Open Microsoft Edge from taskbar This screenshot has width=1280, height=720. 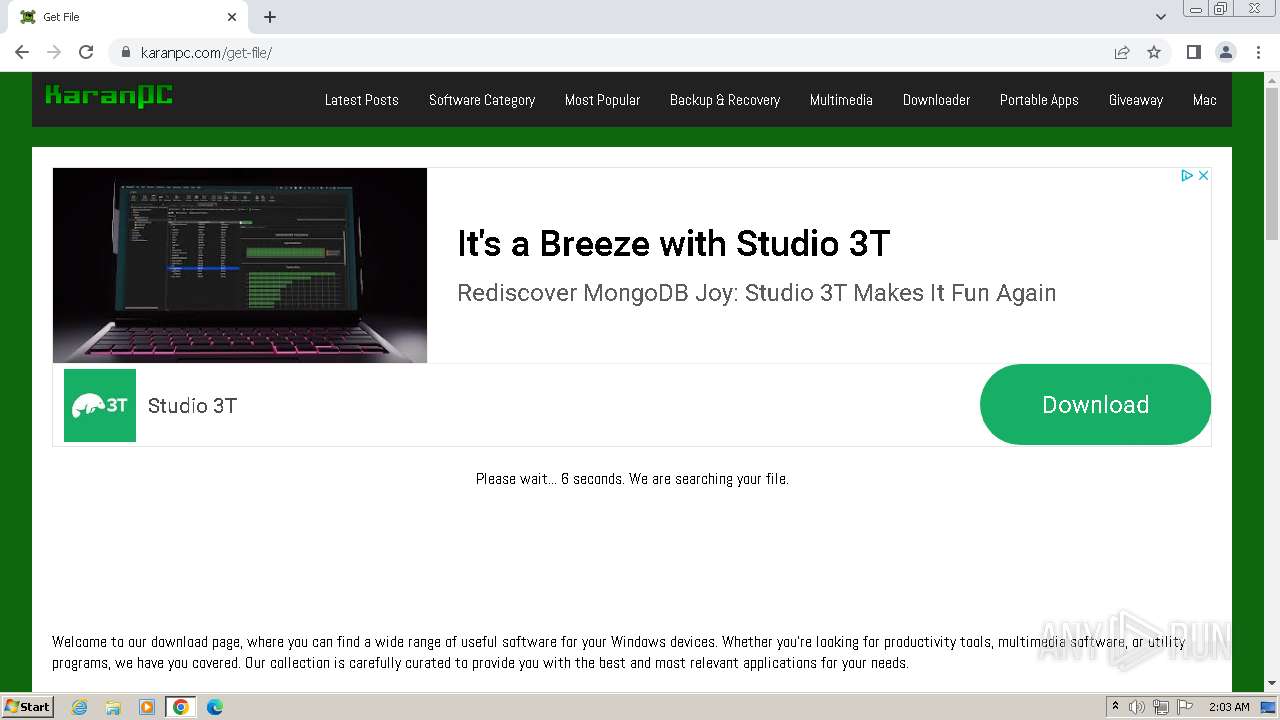pos(215,707)
